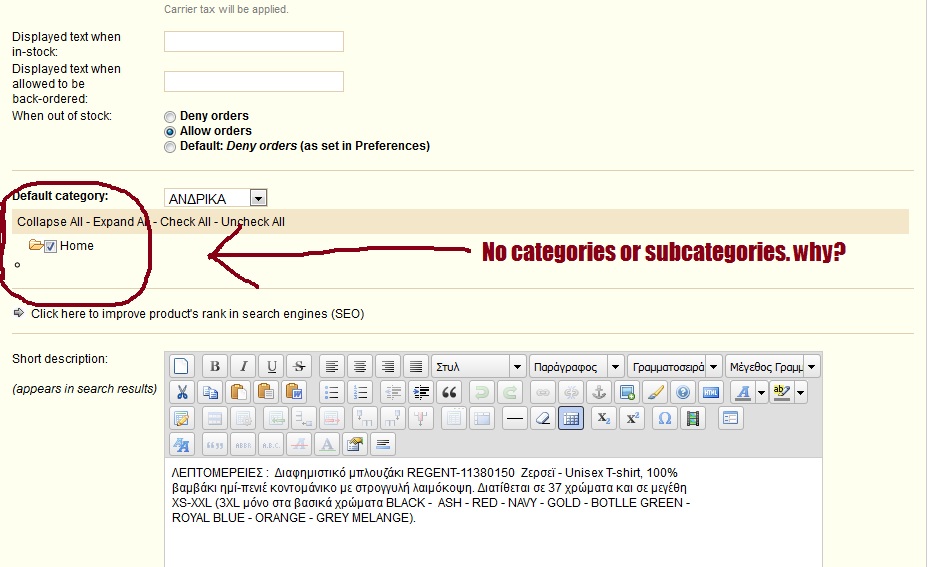This screenshot has width=931, height=567.
Task: Focus Displayed text when back-ordered field
Action: click(x=254, y=81)
